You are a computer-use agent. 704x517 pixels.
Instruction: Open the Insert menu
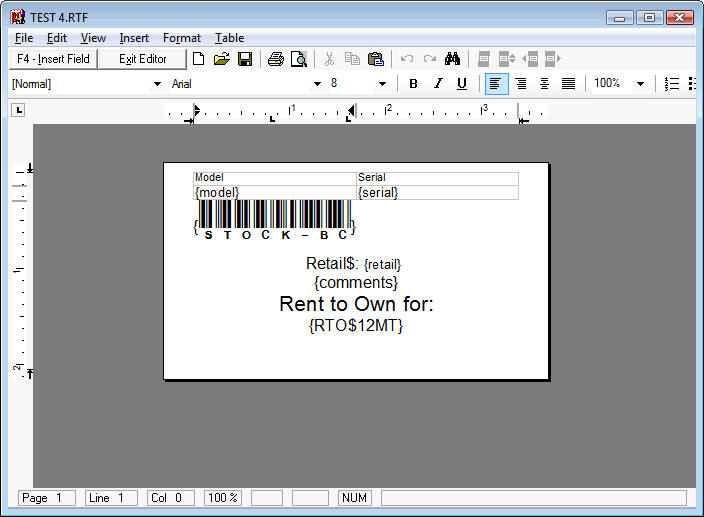(134, 38)
